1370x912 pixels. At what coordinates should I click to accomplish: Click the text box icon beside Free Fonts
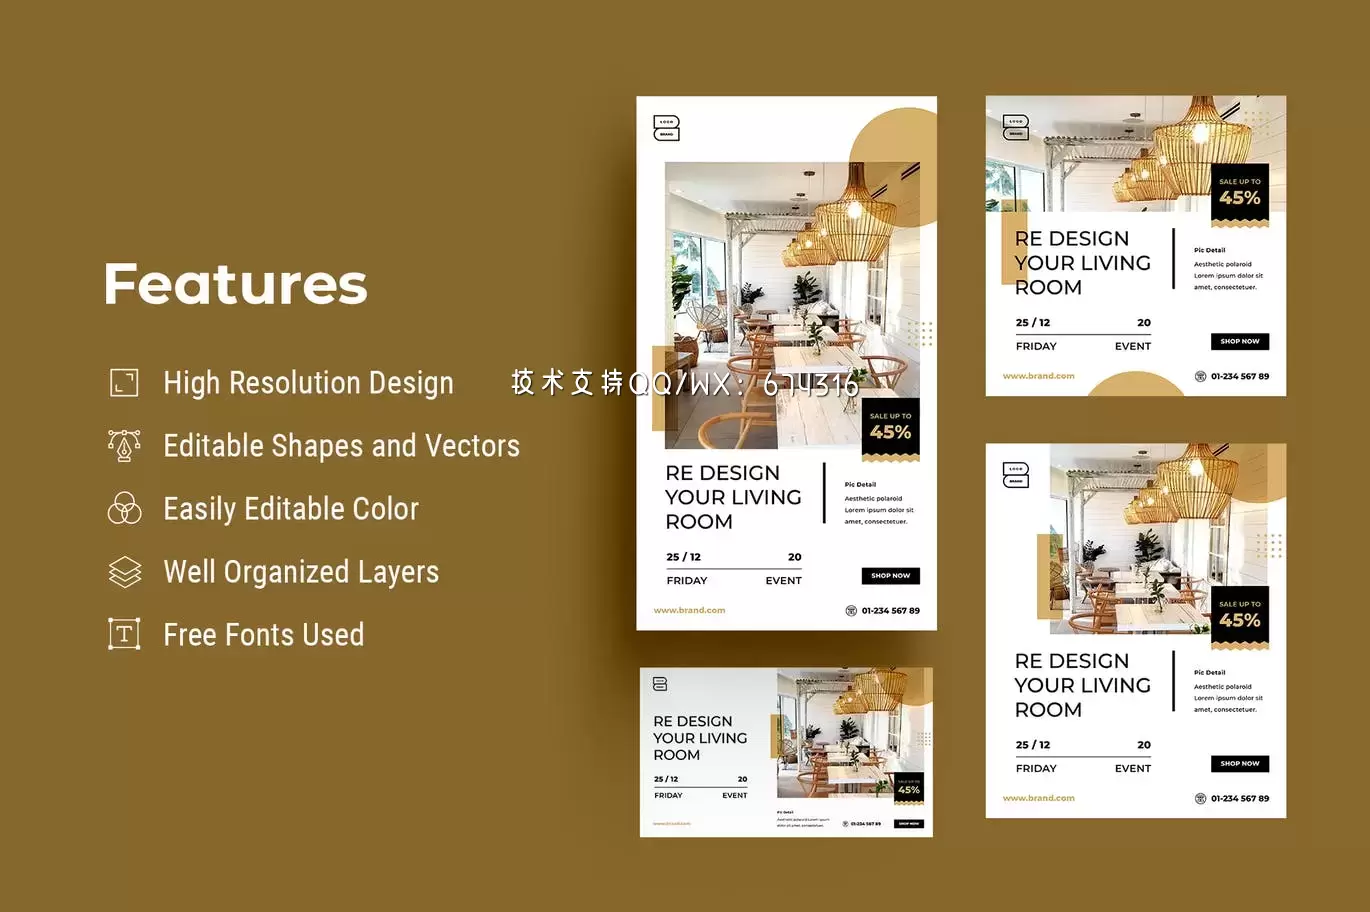124,634
